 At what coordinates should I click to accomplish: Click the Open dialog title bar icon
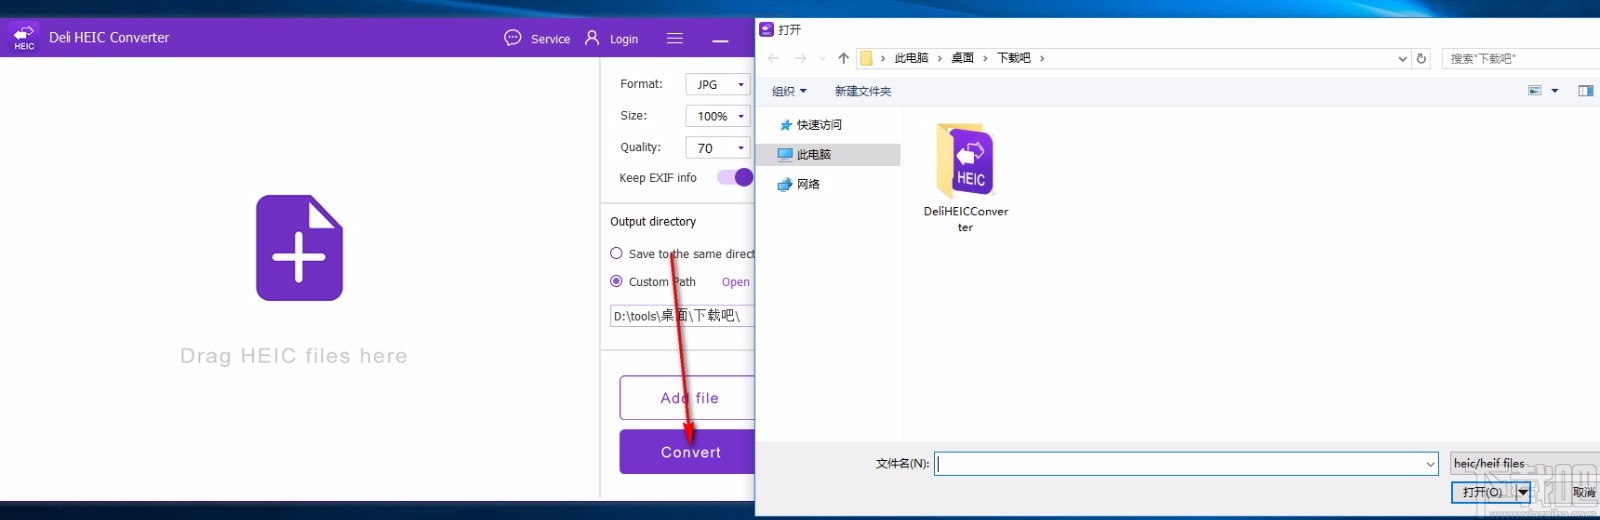pyautogui.click(x=767, y=30)
